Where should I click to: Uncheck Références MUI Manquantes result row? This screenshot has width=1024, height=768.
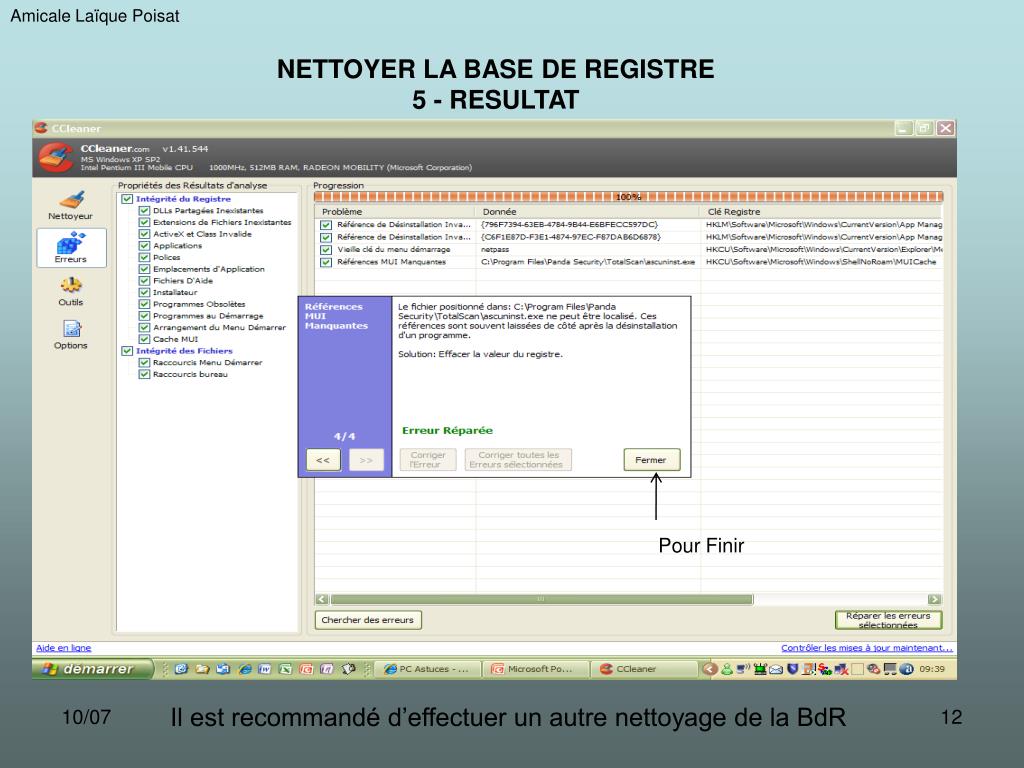[326, 263]
